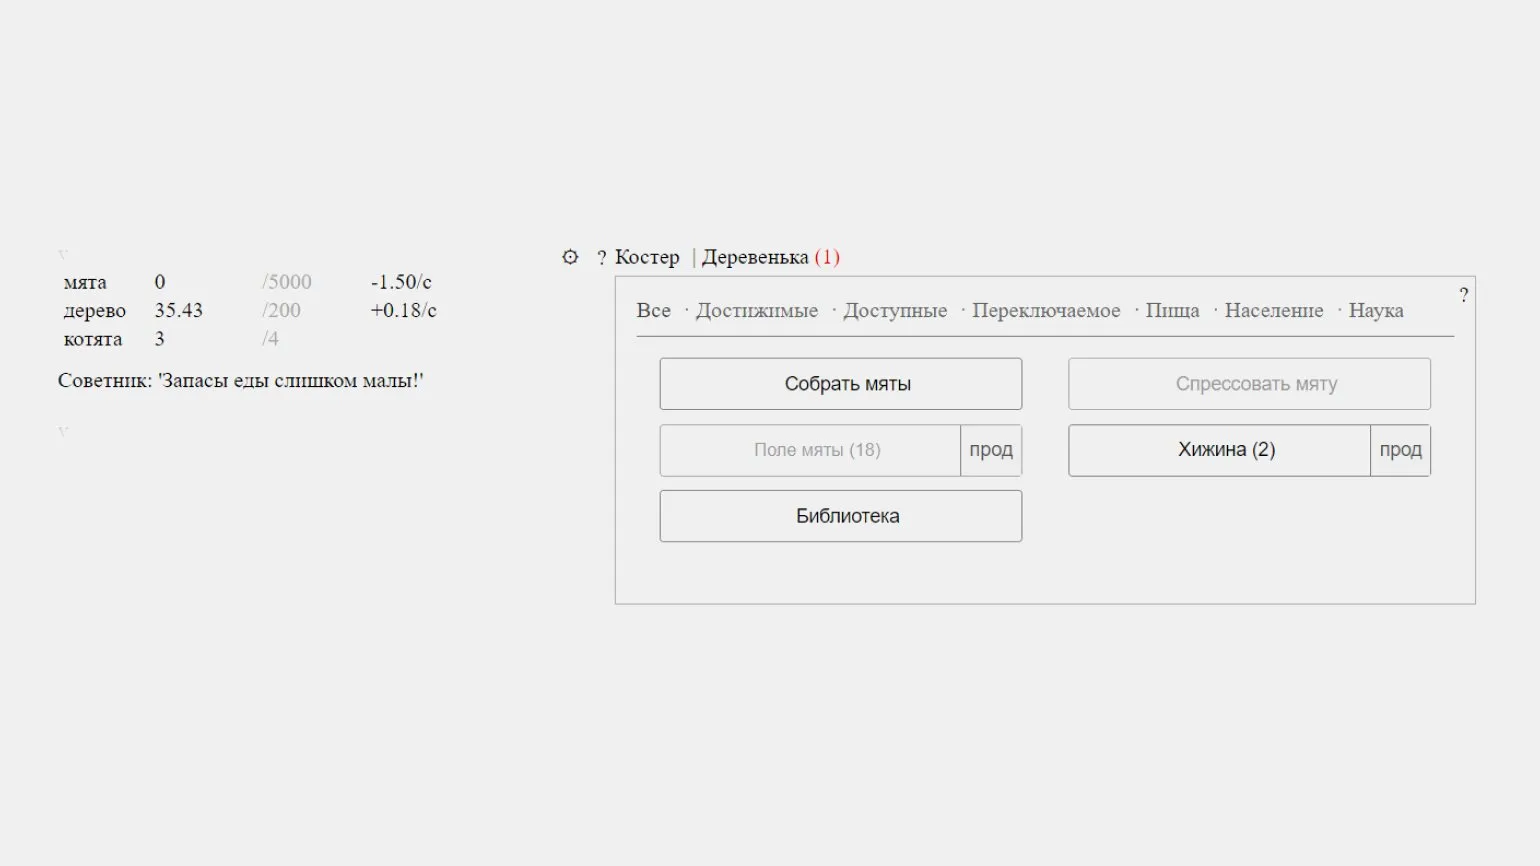This screenshot has width=1540, height=866.
Task: Click the question mark beside the gear
Action: tap(601, 258)
